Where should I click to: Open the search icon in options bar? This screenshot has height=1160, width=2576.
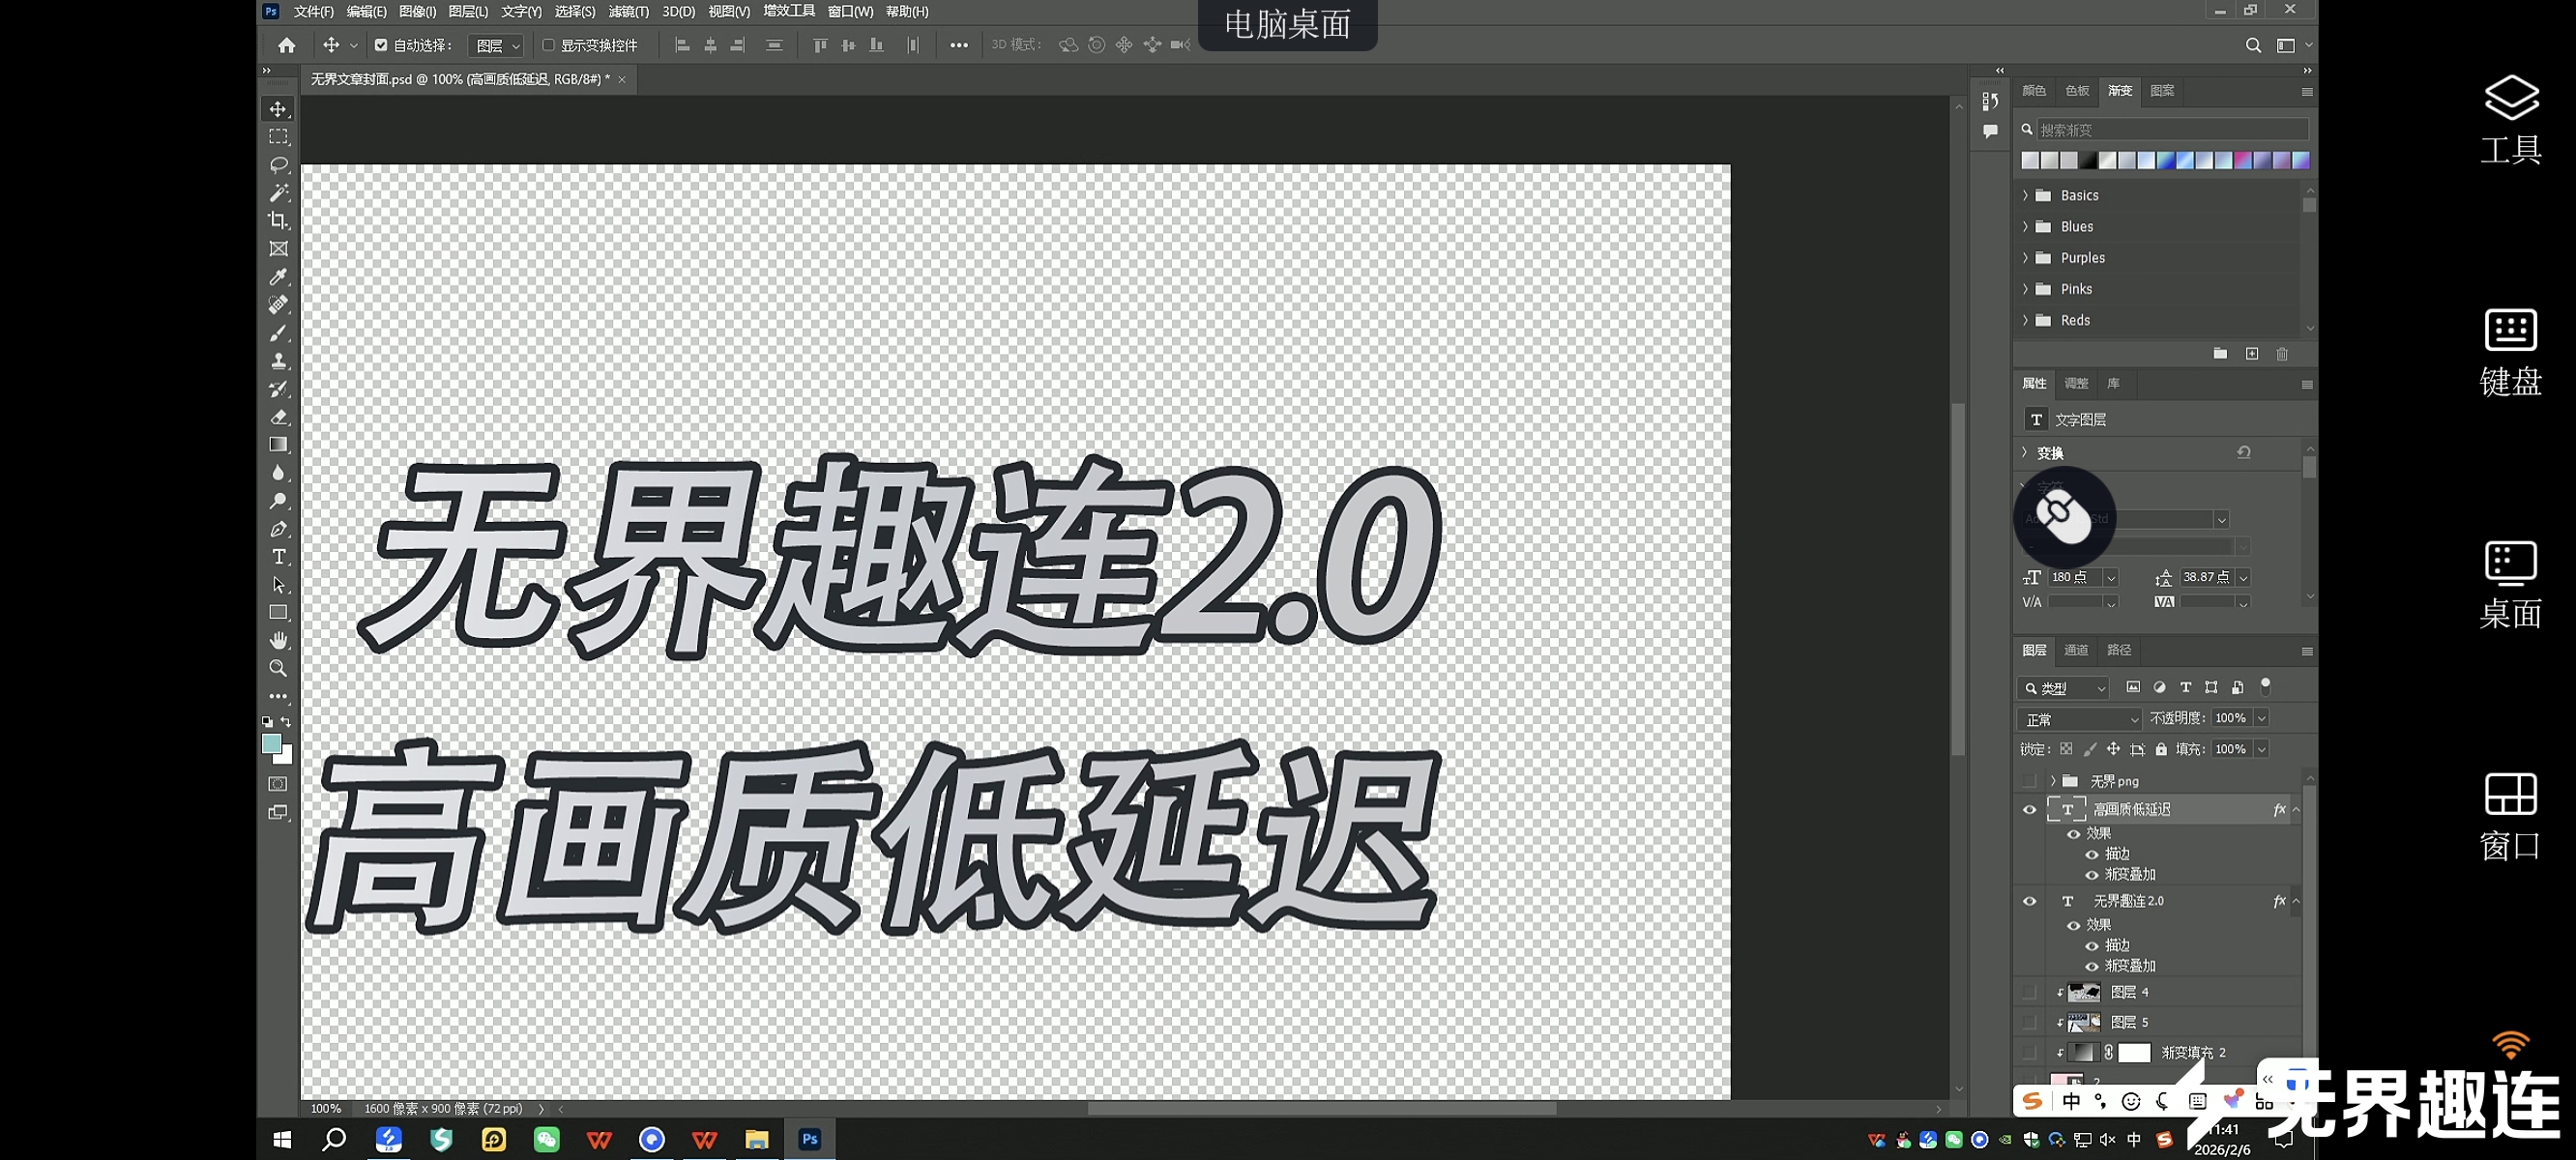tap(2253, 45)
